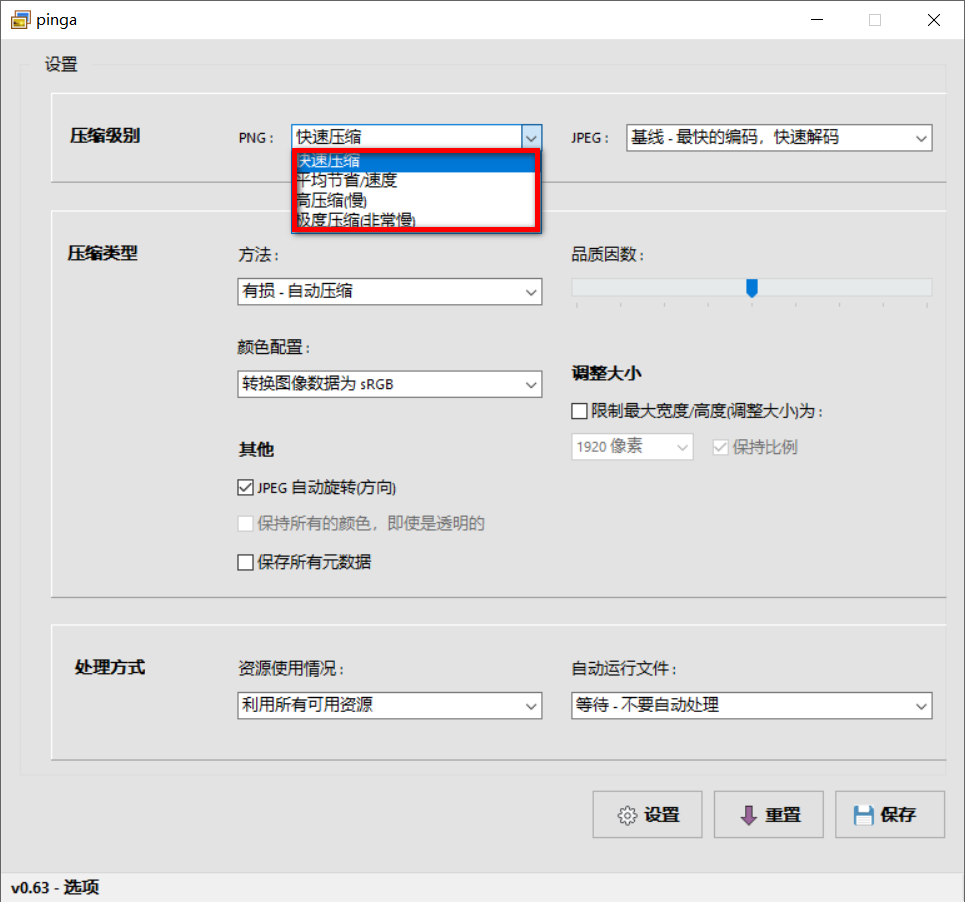Enable the 保存所有元数据 checkbox
This screenshot has width=965, height=902.
(x=244, y=562)
